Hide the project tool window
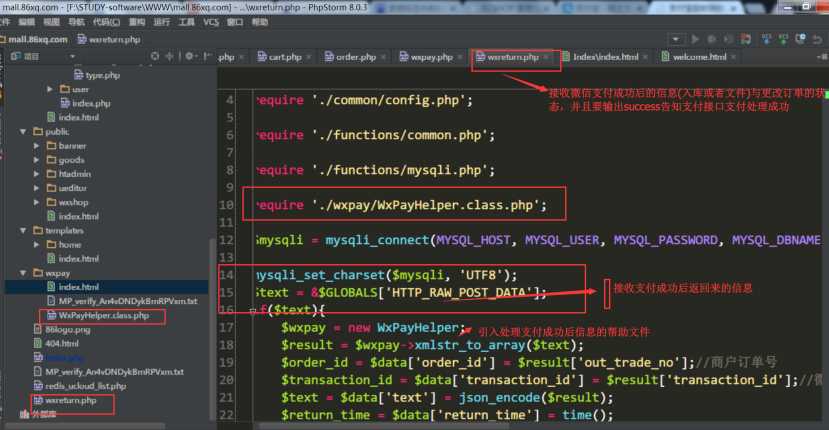Screen dimensions: 829x430 point(208,56)
